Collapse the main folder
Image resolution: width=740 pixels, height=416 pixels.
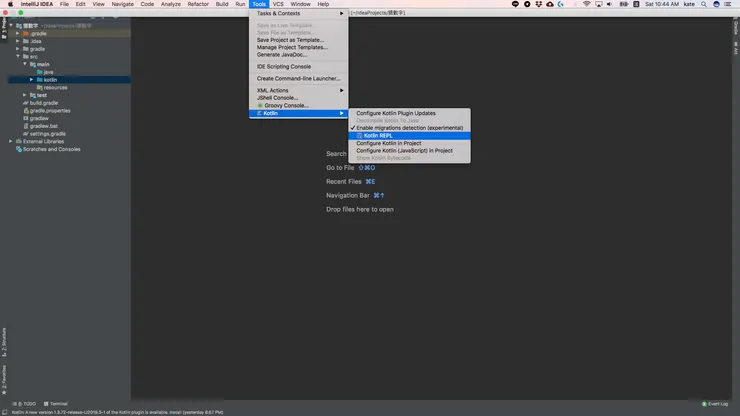pyautogui.click(x=25, y=64)
